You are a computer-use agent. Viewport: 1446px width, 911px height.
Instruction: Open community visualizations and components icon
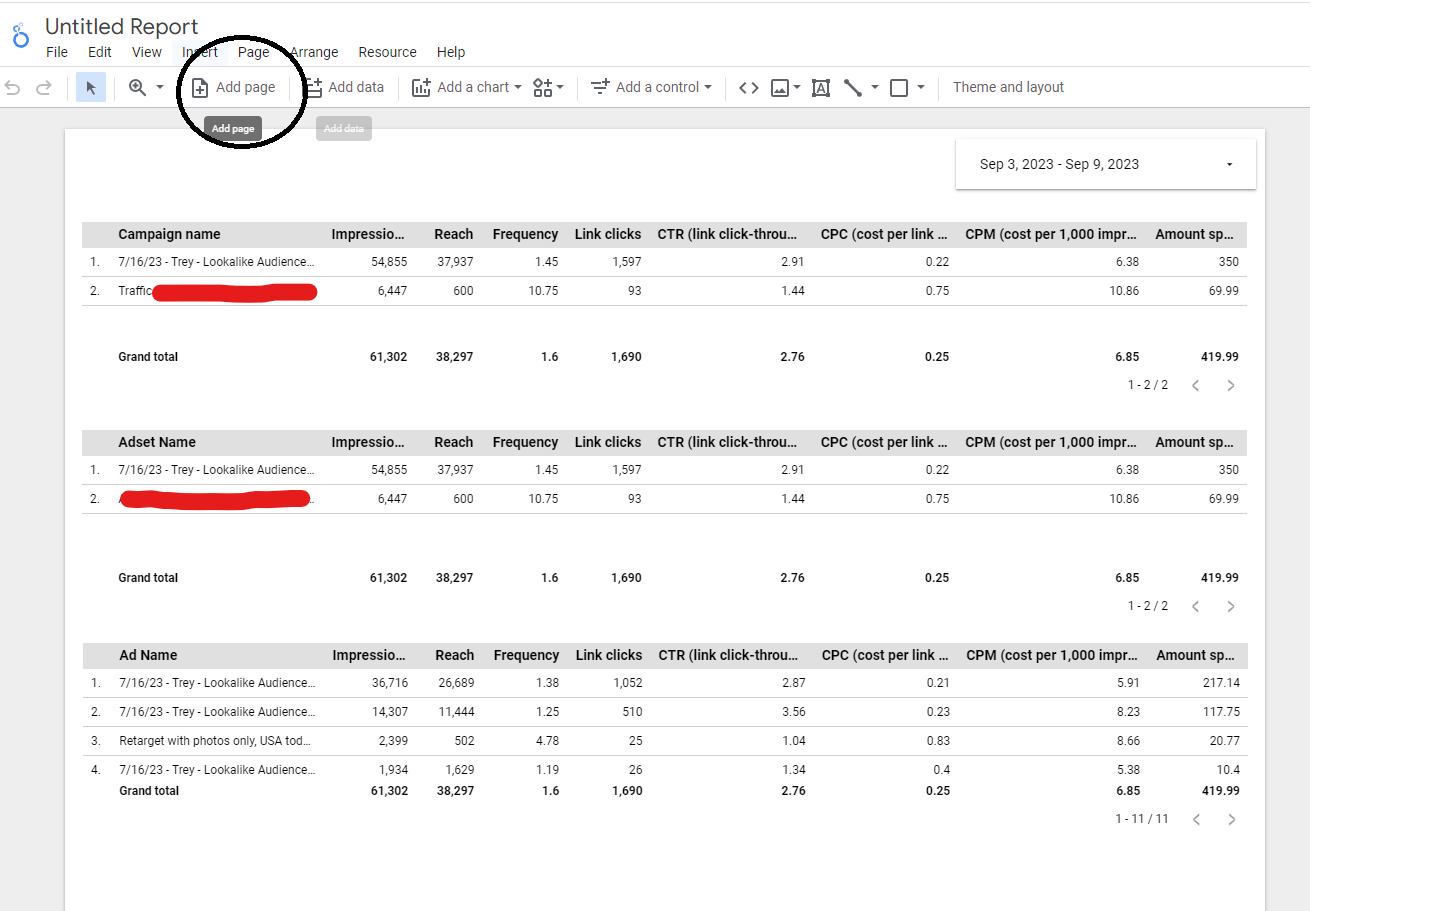pos(543,88)
